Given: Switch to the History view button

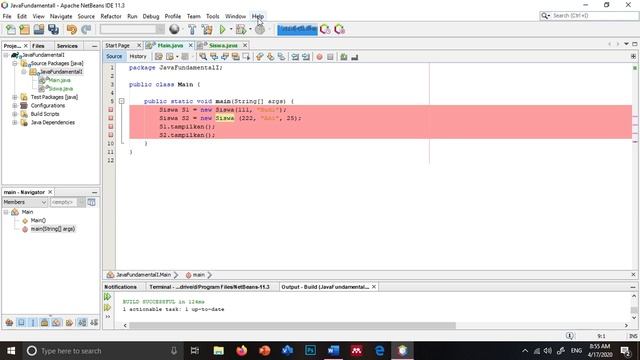Looking at the screenshot, I should [x=138, y=56].
